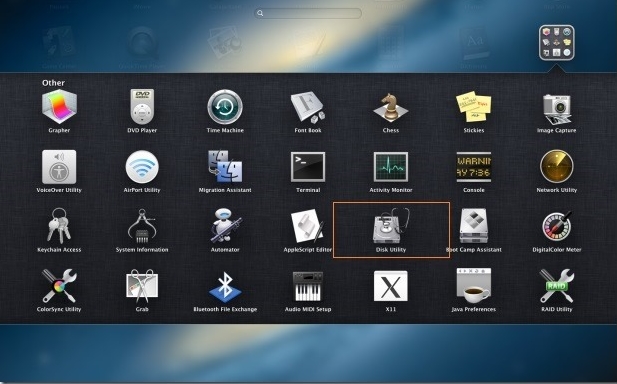Open Activity Monitor
This screenshot has height=384, width=617.
391,167
